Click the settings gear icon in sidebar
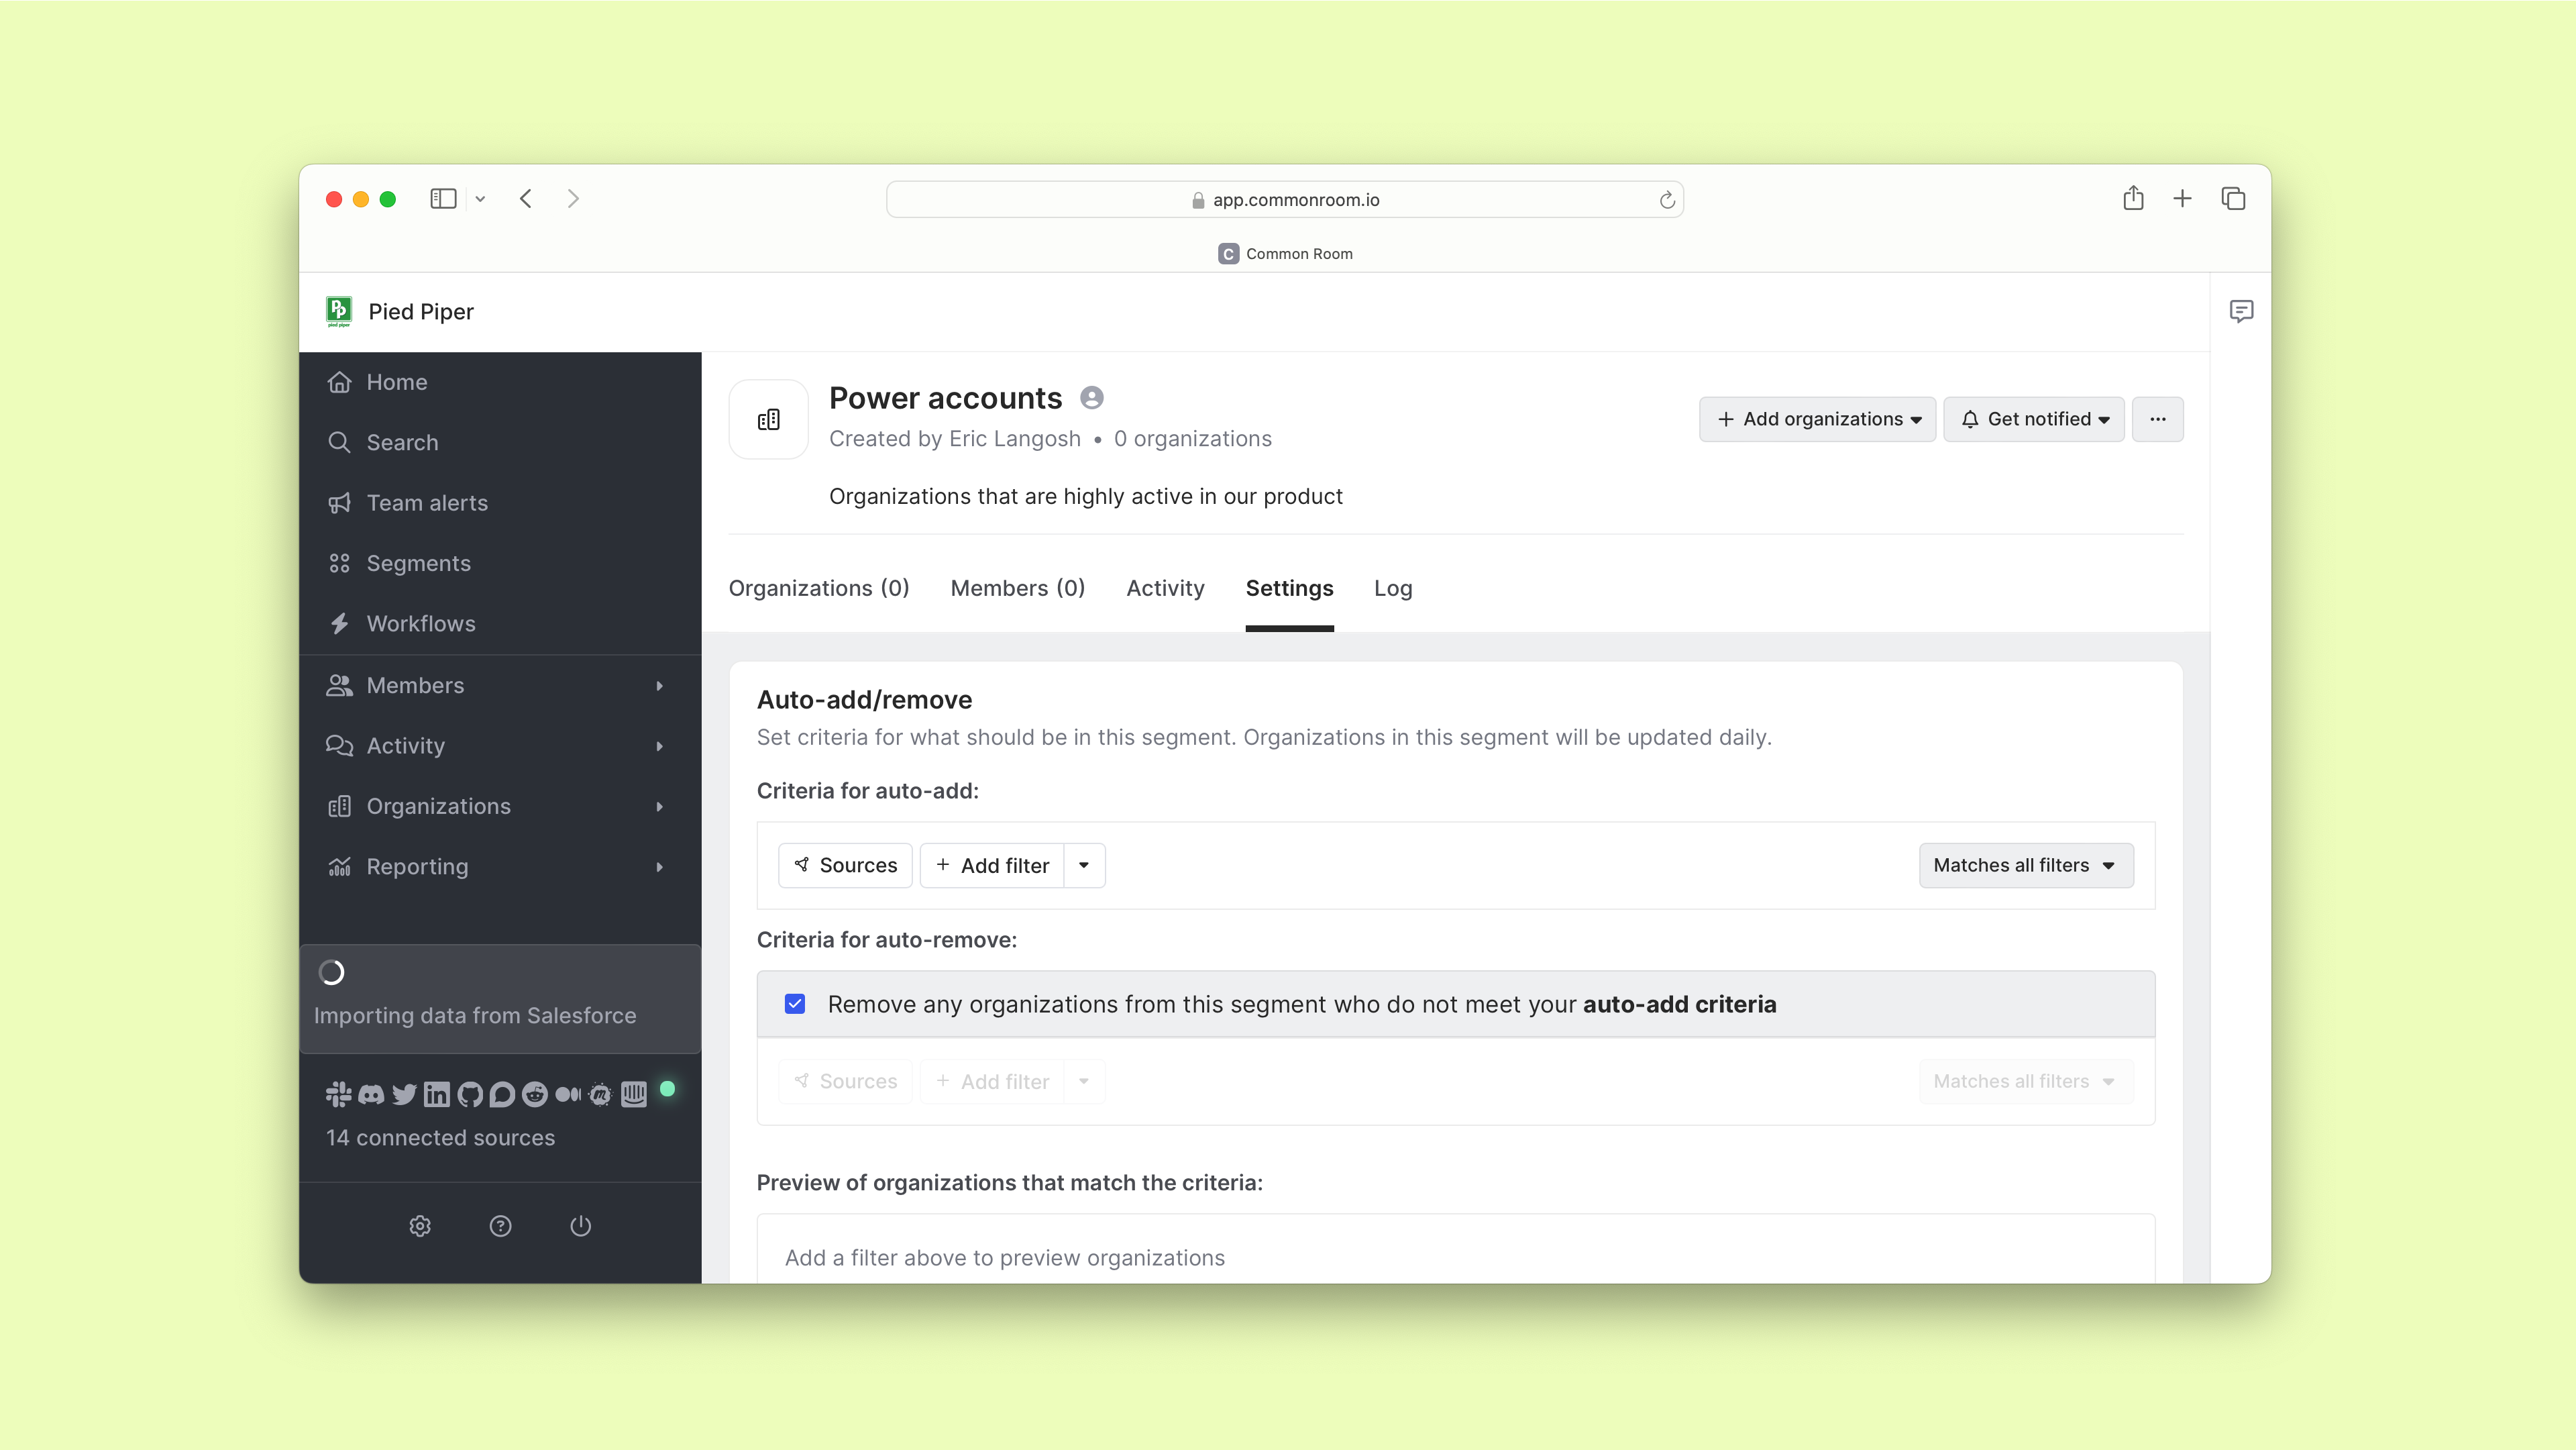The height and width of the screenshot is (1450, 2576). [420, 1226]
